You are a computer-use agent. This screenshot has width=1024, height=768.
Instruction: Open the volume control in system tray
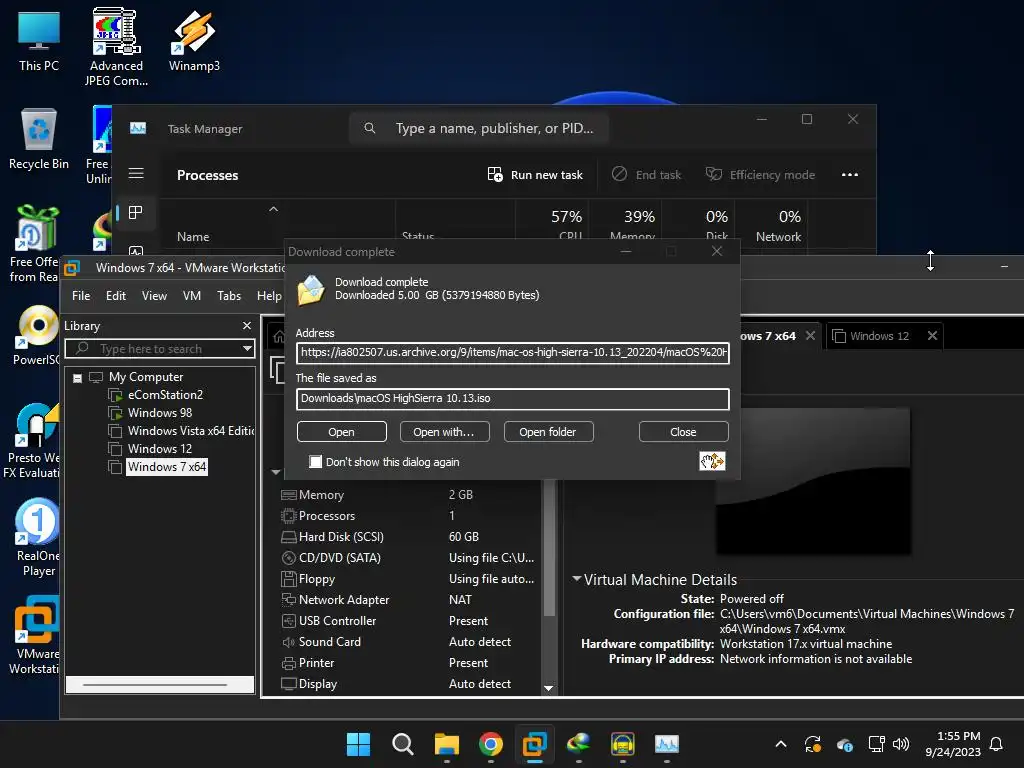[x=901, y=744]
